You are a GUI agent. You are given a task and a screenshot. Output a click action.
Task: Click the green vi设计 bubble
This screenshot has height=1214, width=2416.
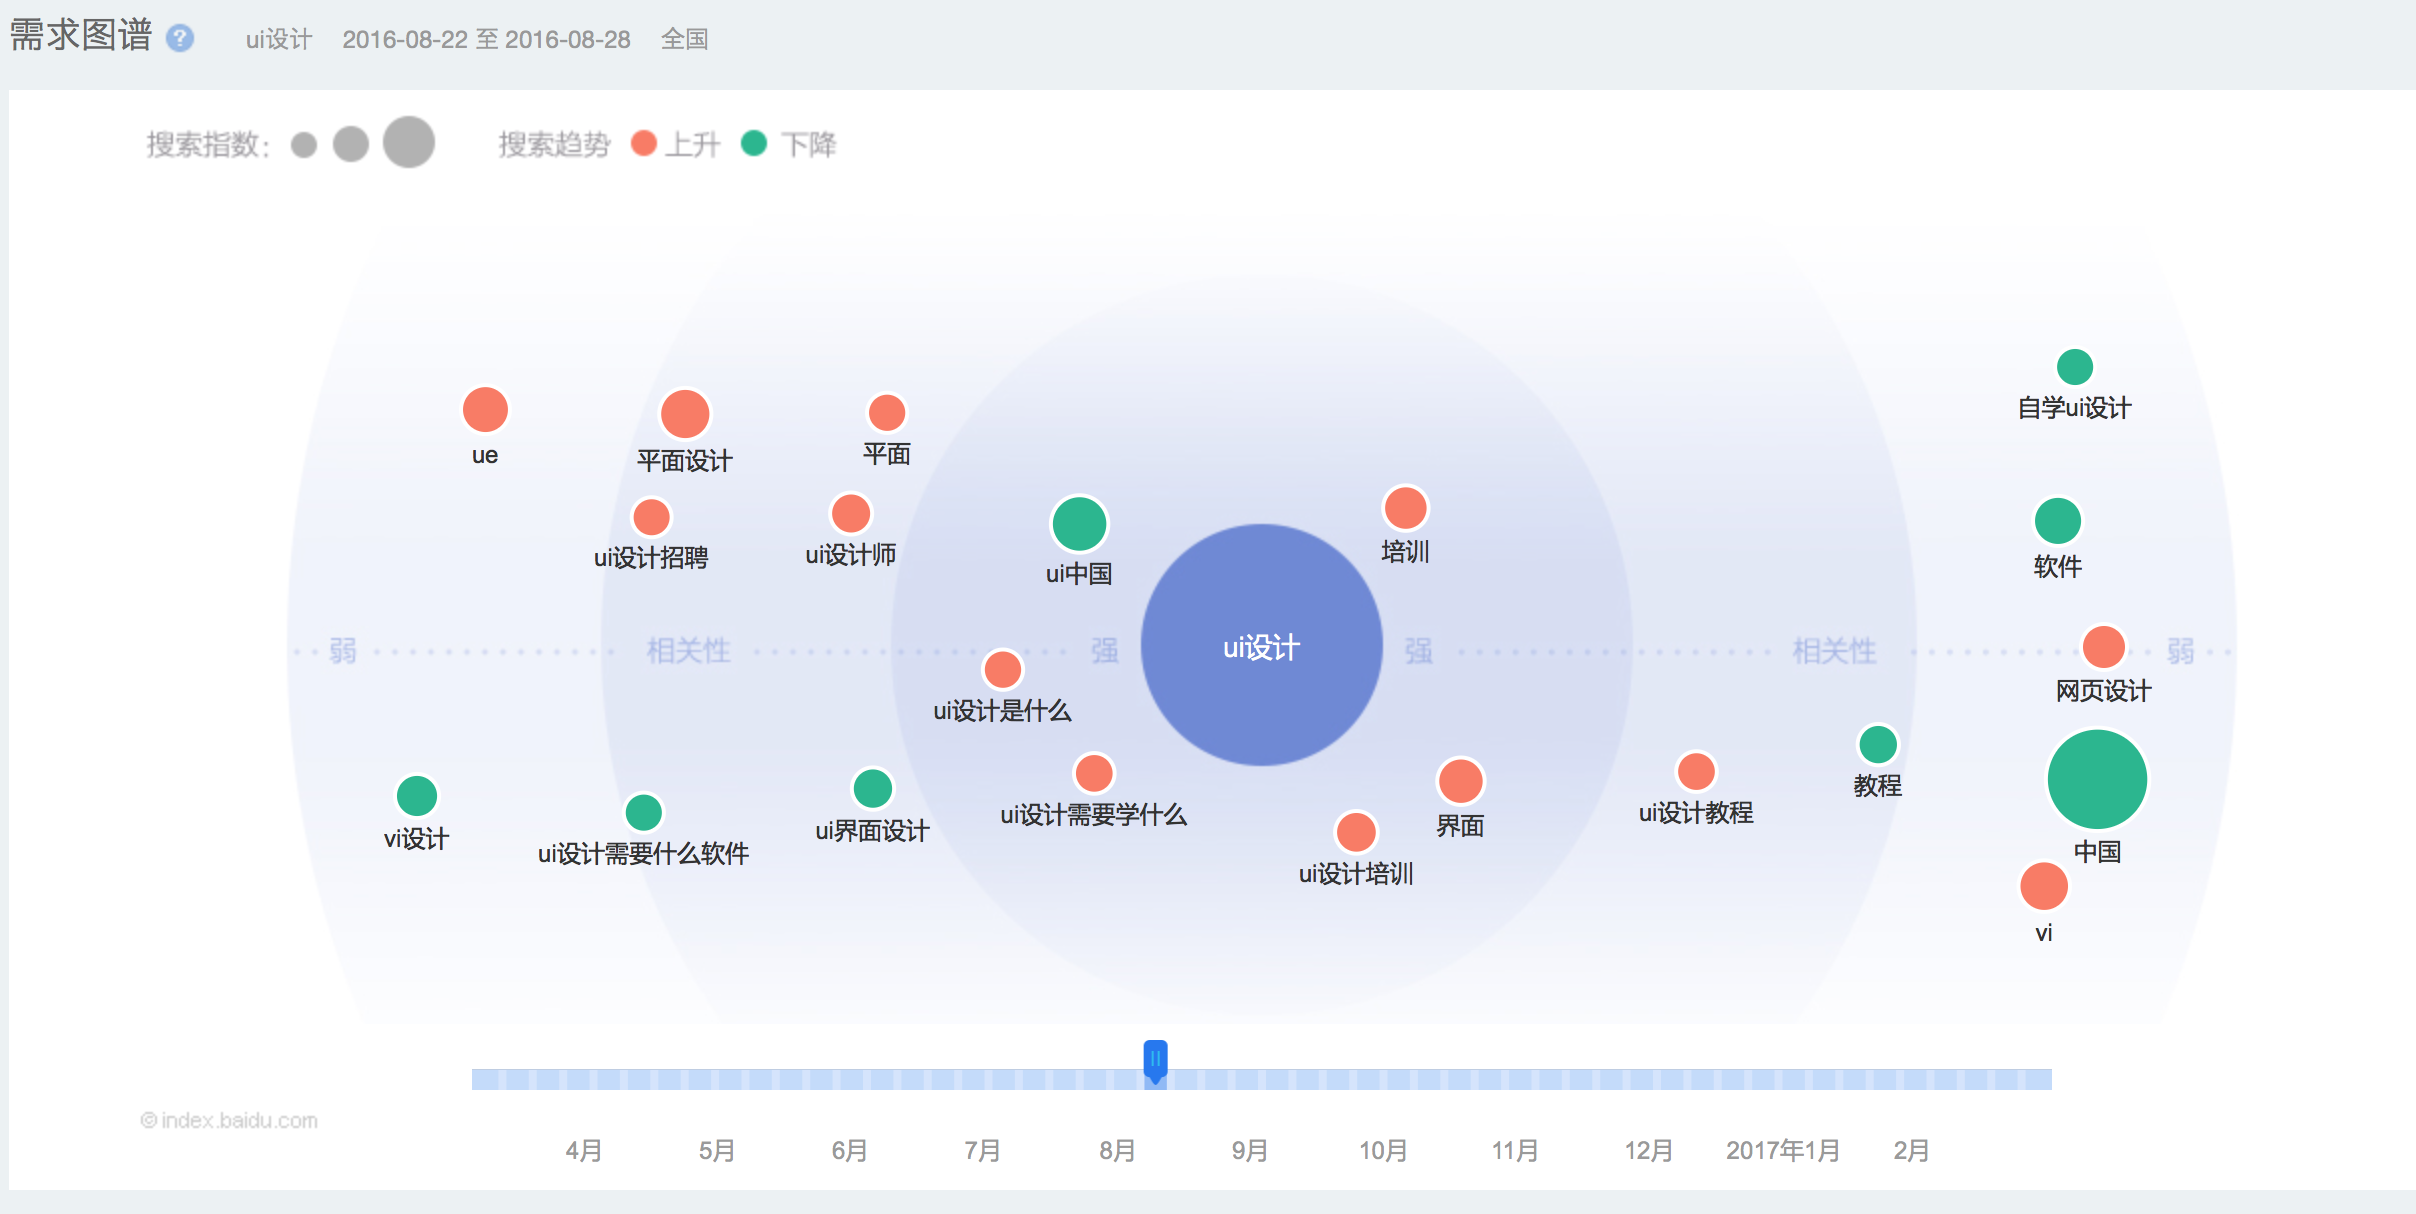tap(417, 796)
